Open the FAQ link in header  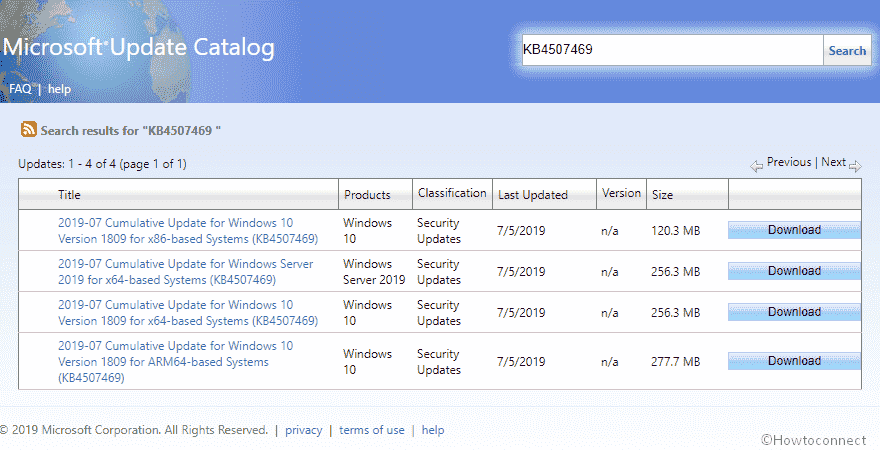(x=20, y=89)
